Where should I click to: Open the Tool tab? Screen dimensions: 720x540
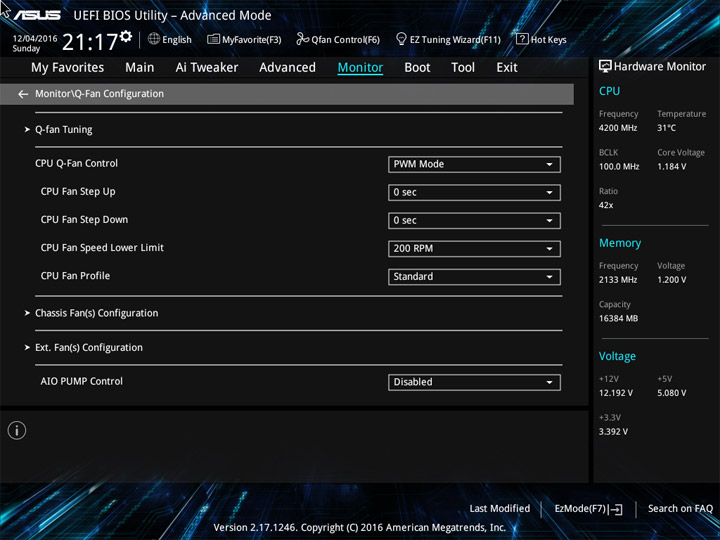(x=463, y=68)
